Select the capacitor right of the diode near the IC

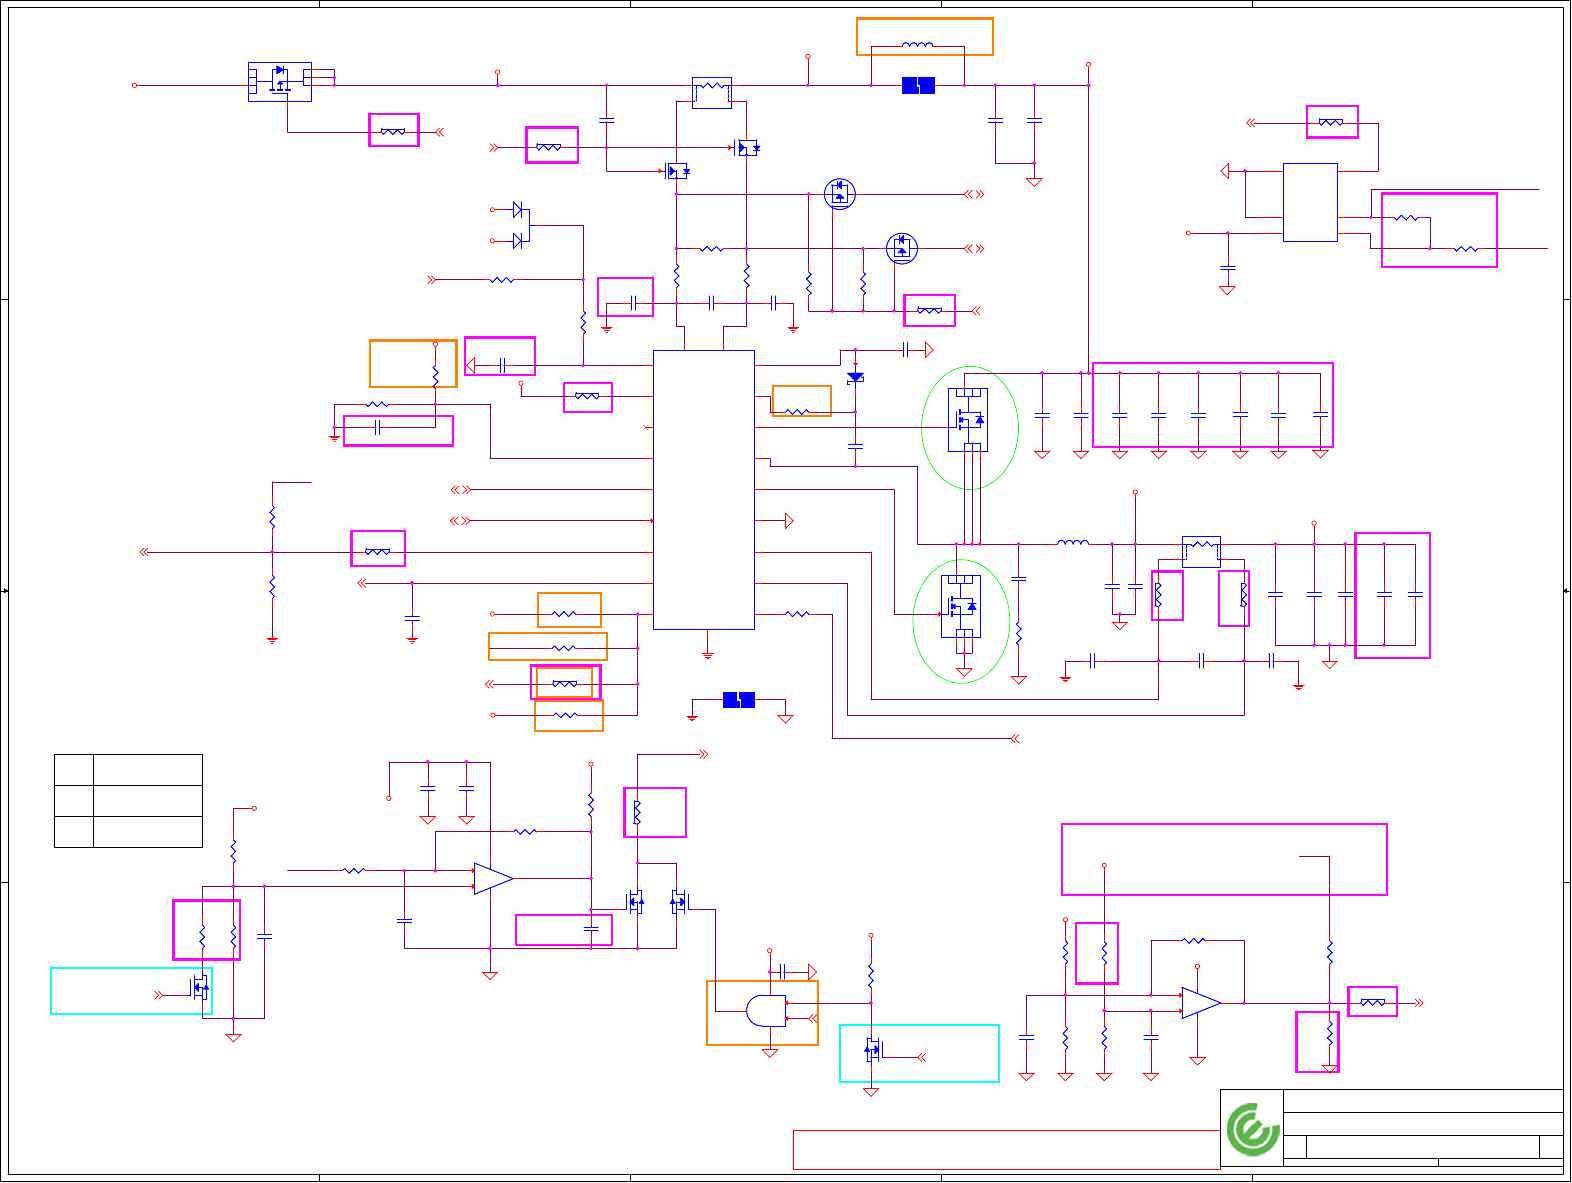905,350
